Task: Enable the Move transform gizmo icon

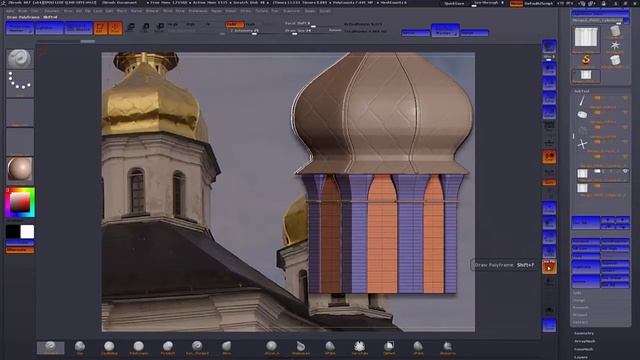Action: click(131, 28)
